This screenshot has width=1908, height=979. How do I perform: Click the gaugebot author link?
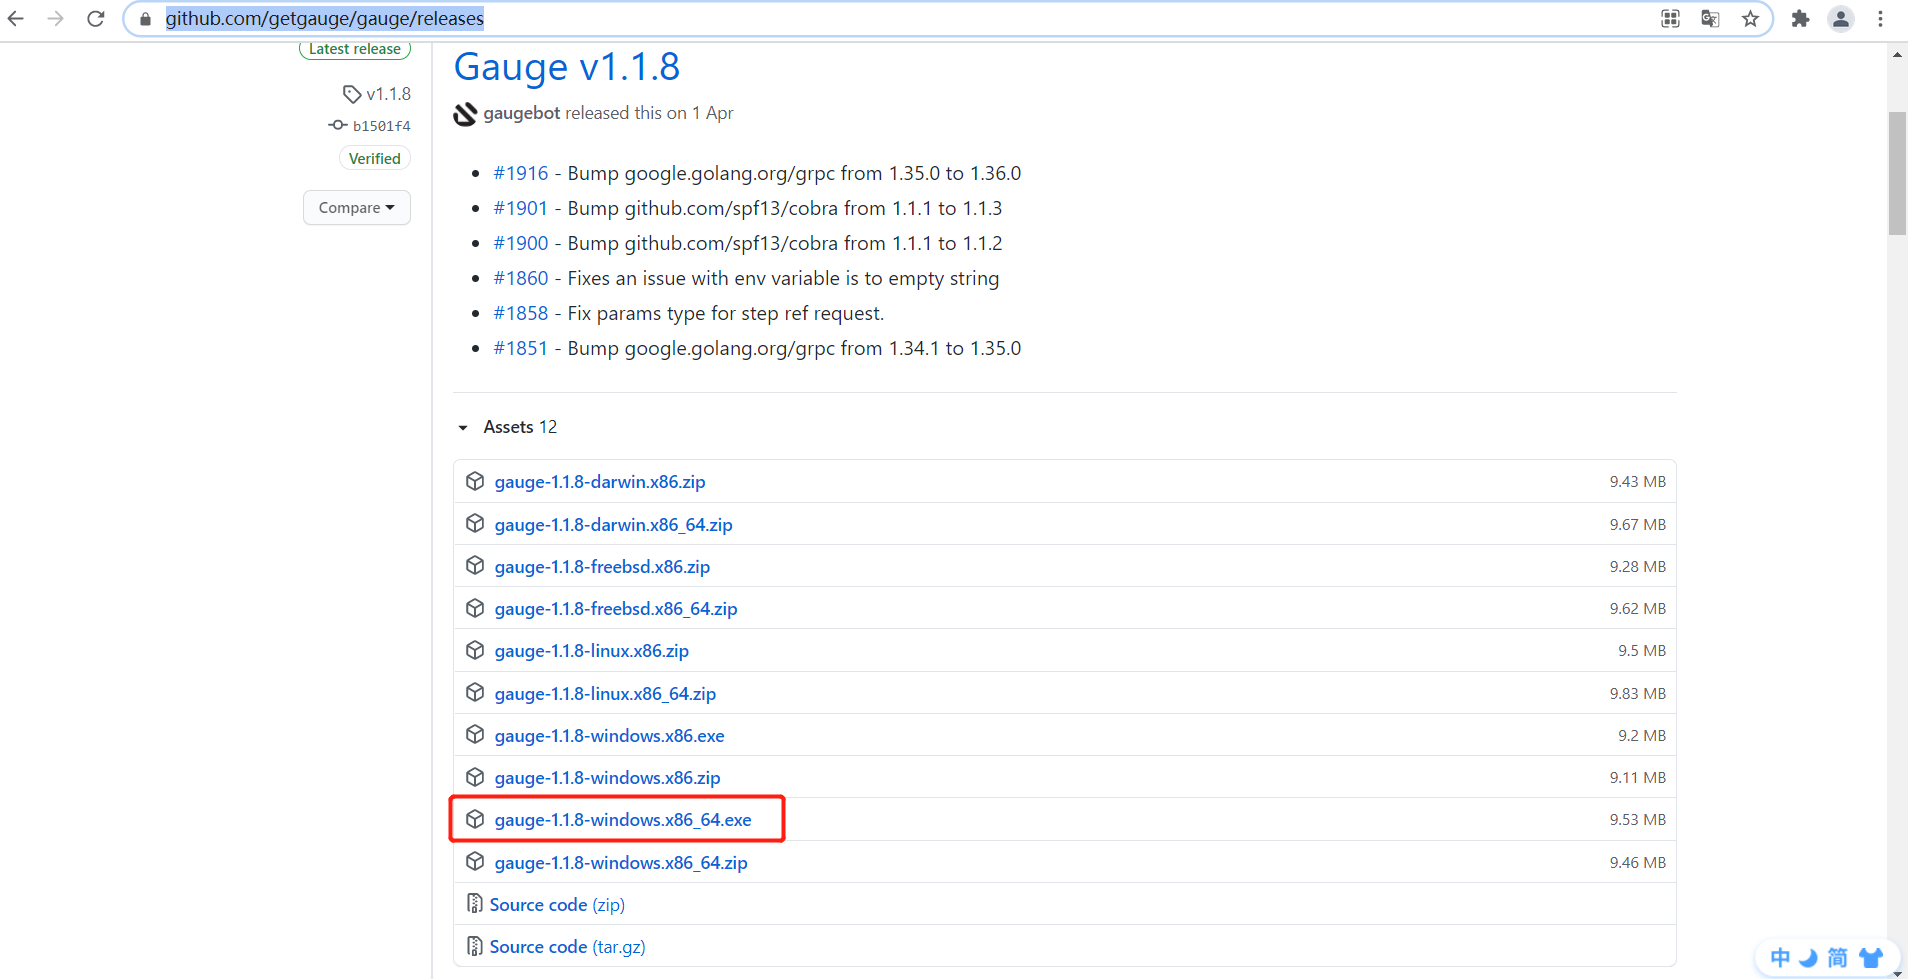click(521, 113)
